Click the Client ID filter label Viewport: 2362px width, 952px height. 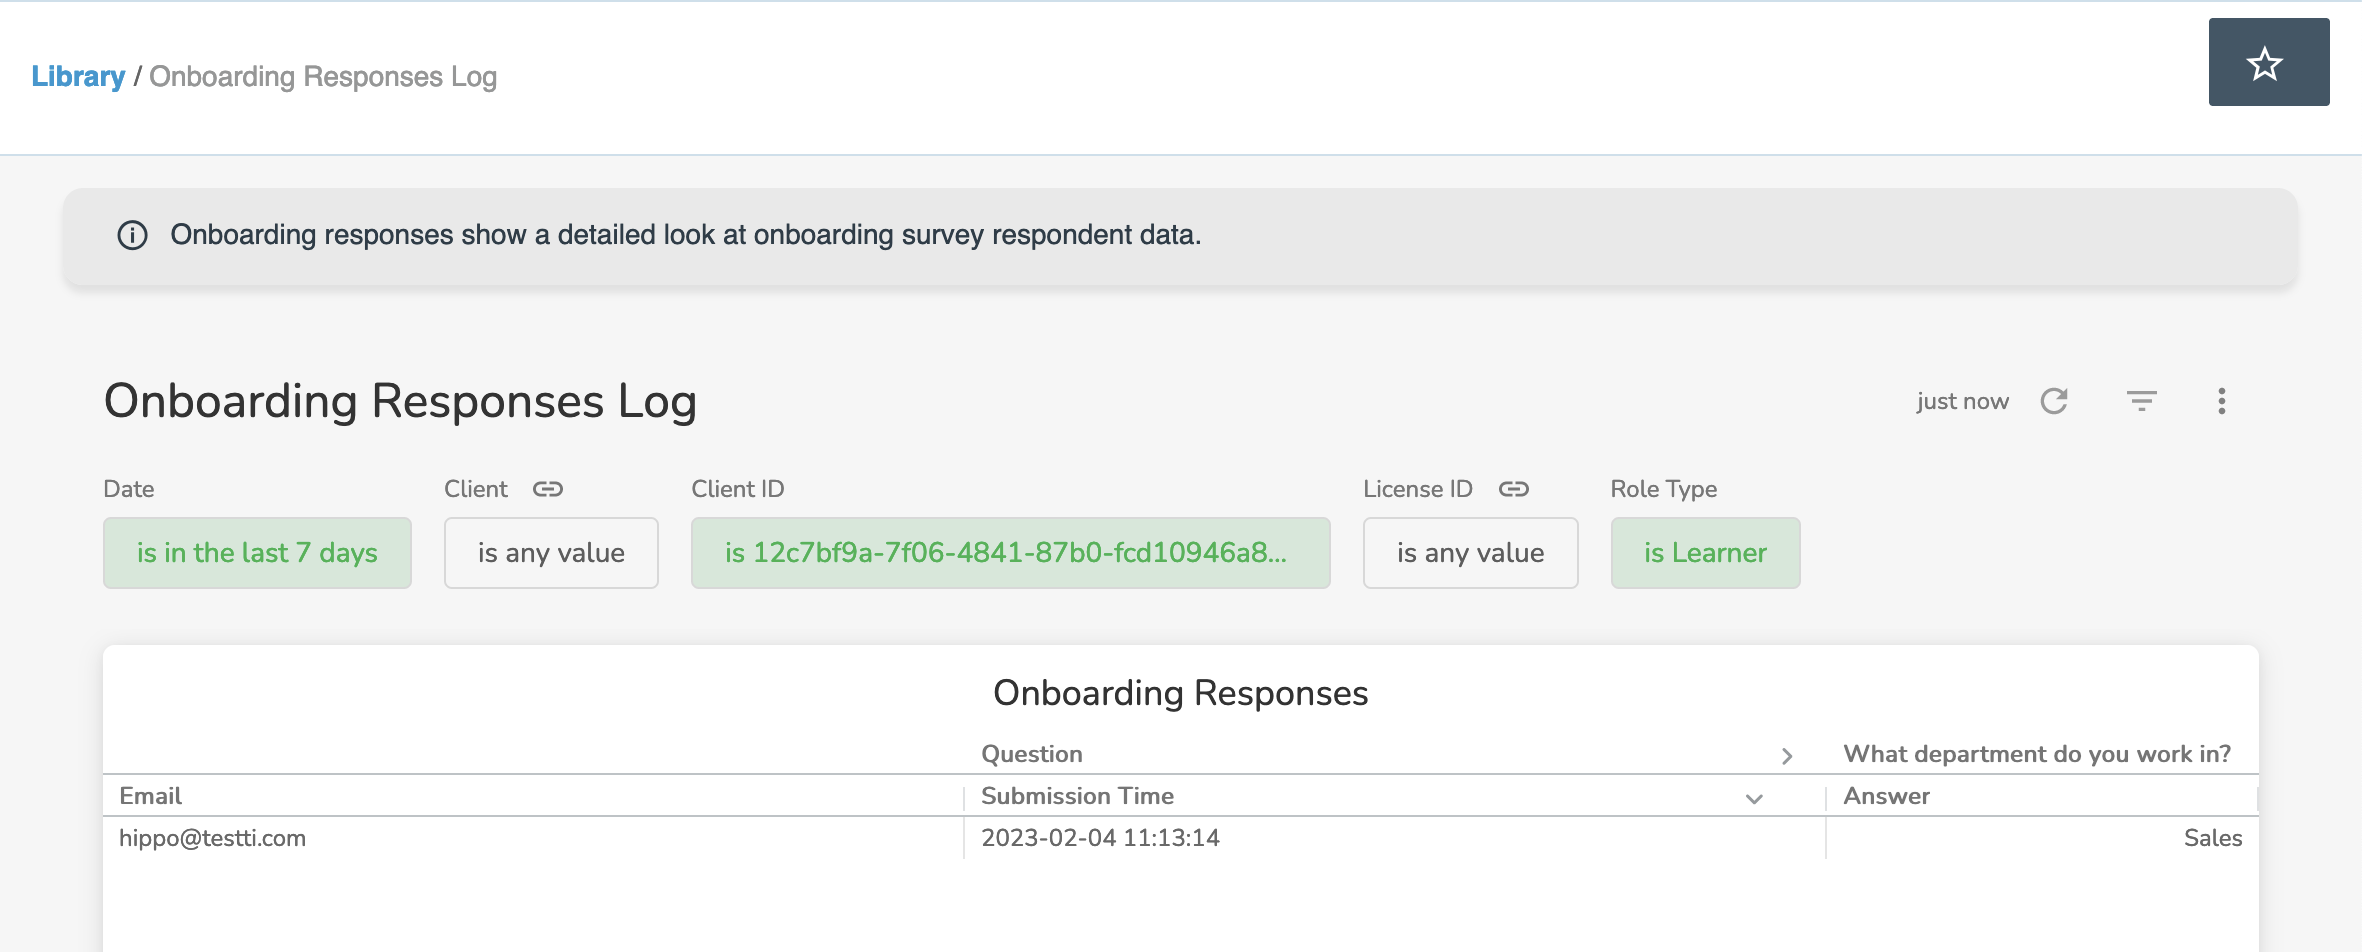click(x=738, y=489)
